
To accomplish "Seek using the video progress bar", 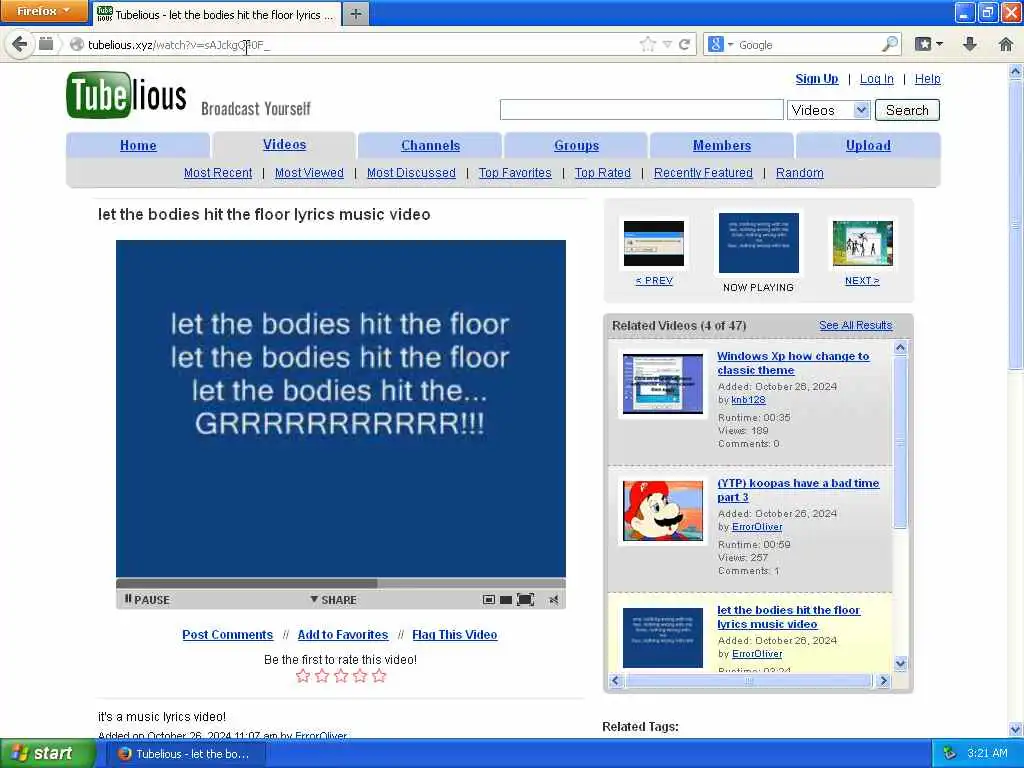I will 341,583.
